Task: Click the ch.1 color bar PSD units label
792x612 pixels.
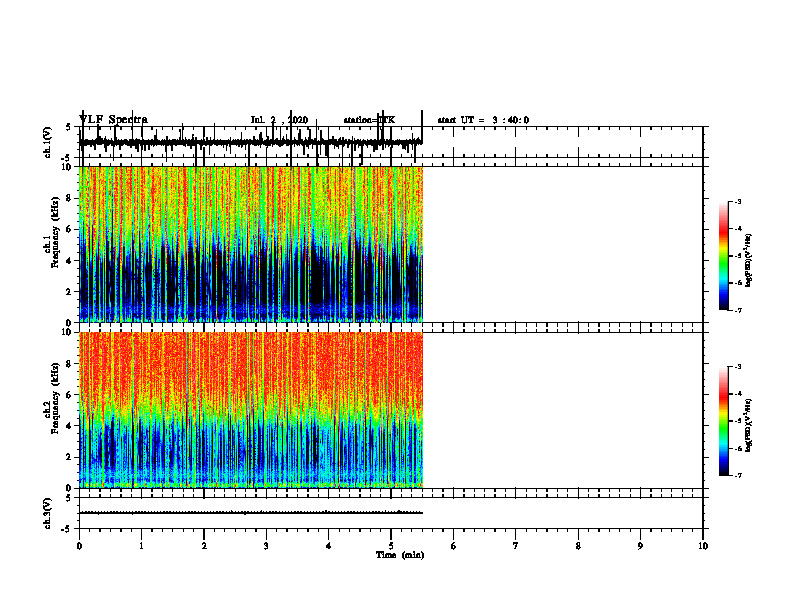Action: point(749,261)
